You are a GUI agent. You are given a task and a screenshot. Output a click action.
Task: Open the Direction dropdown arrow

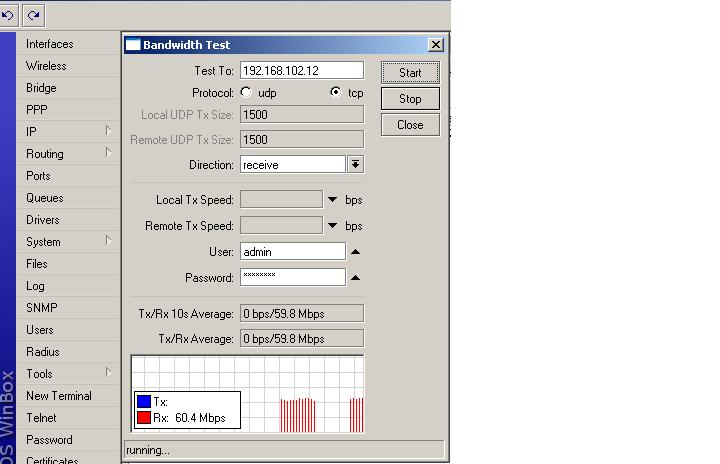pyautogui.click(x=356, y=164)
